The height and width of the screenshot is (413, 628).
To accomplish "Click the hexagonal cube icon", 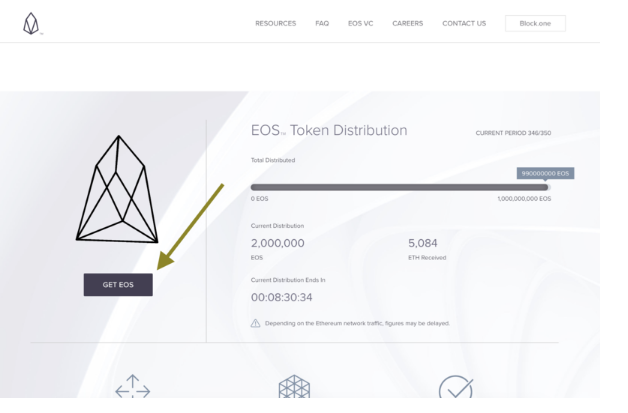I will [x=293, y=389].
